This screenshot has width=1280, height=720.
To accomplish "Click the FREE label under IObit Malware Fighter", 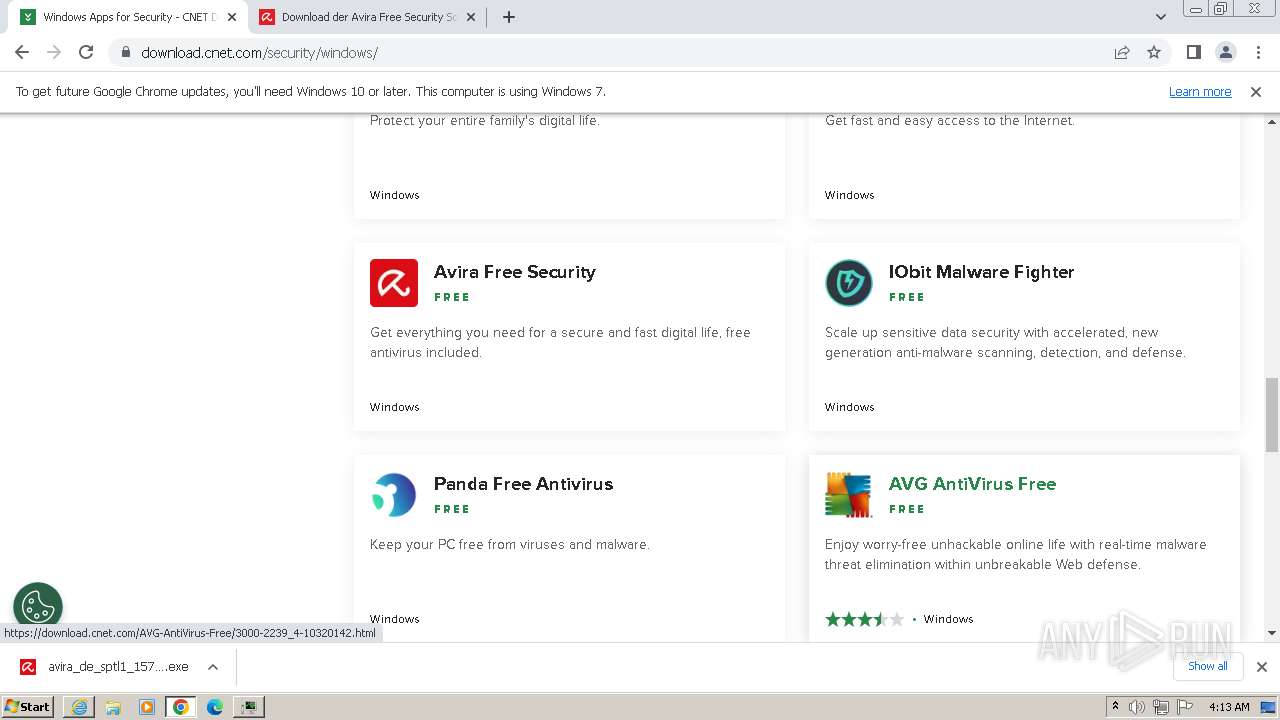I will tap(907, 297).
